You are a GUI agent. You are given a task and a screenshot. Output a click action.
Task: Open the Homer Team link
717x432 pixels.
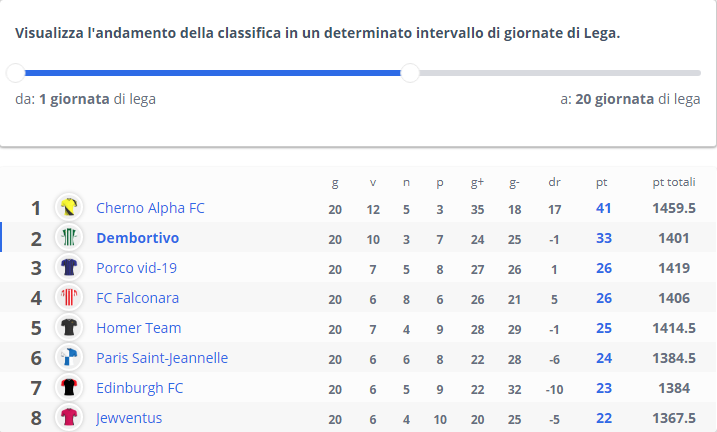point(139,328)
